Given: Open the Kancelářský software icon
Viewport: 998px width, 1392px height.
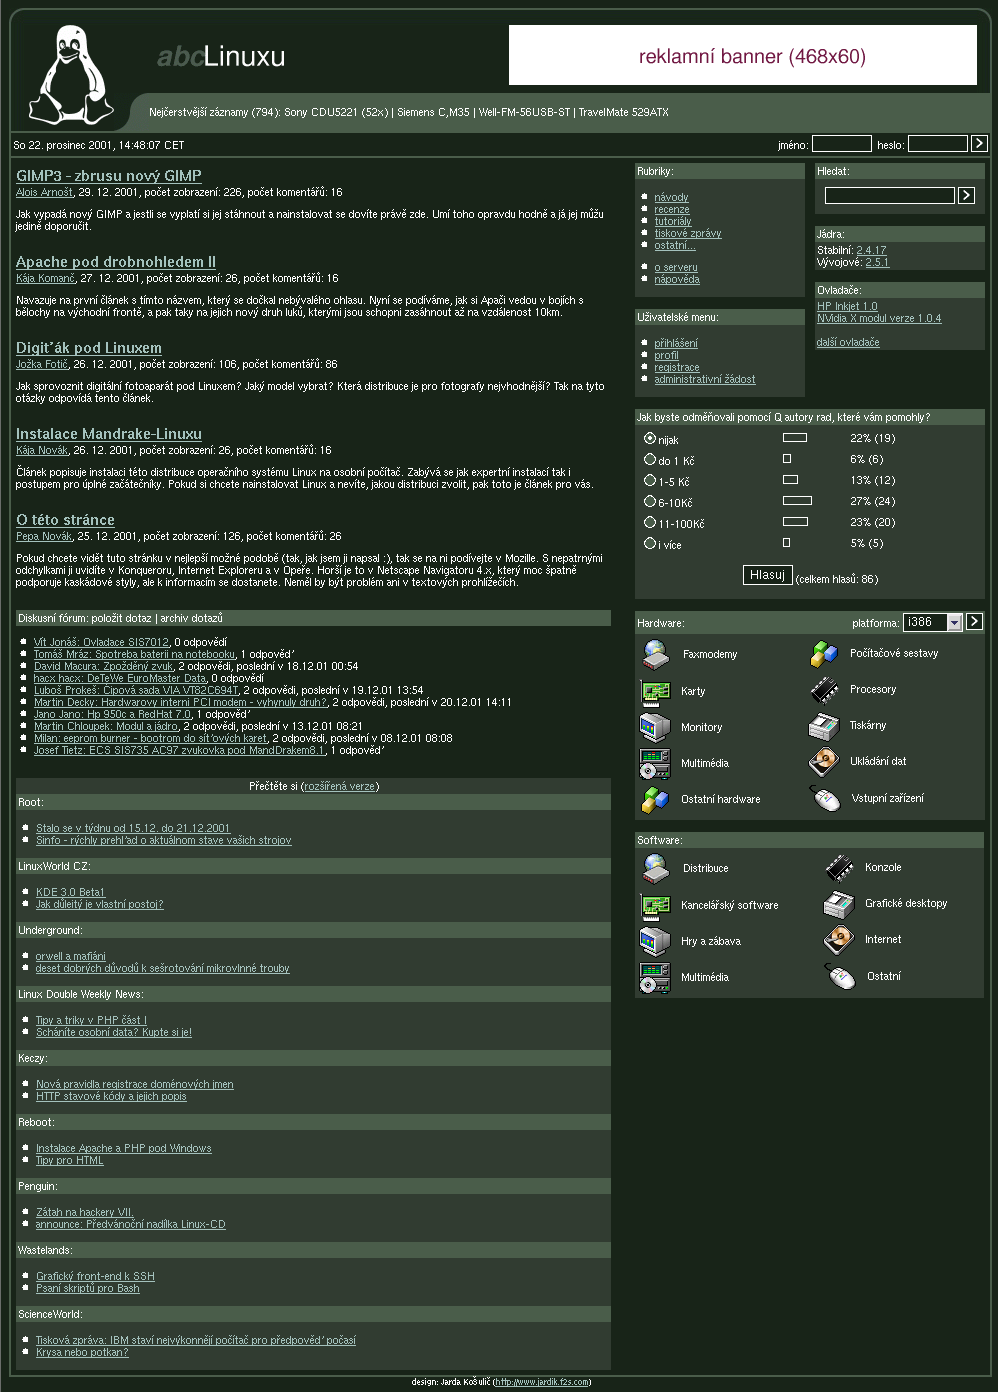Looking at the screenshot, I should pyautogui.click(x=655, y=905).
